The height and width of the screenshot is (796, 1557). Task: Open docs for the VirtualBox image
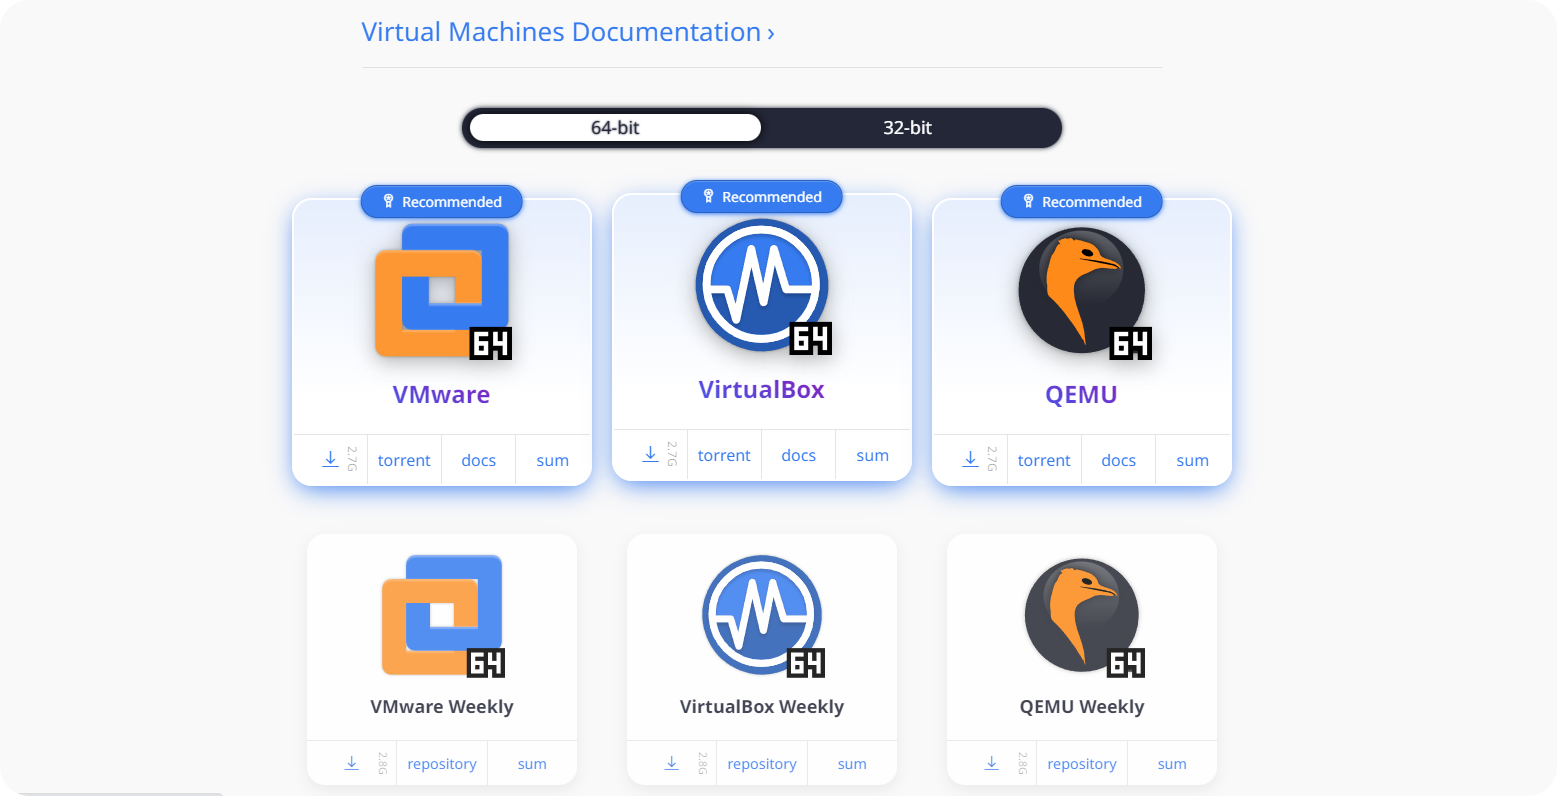pos(798,456)
